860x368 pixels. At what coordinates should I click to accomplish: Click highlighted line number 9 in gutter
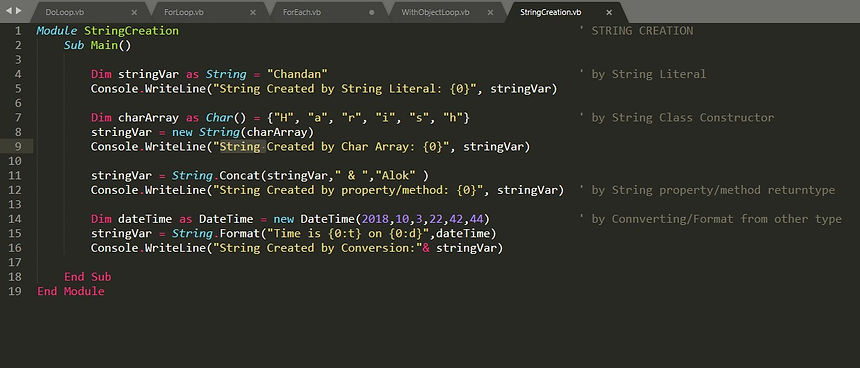point(18,146)
